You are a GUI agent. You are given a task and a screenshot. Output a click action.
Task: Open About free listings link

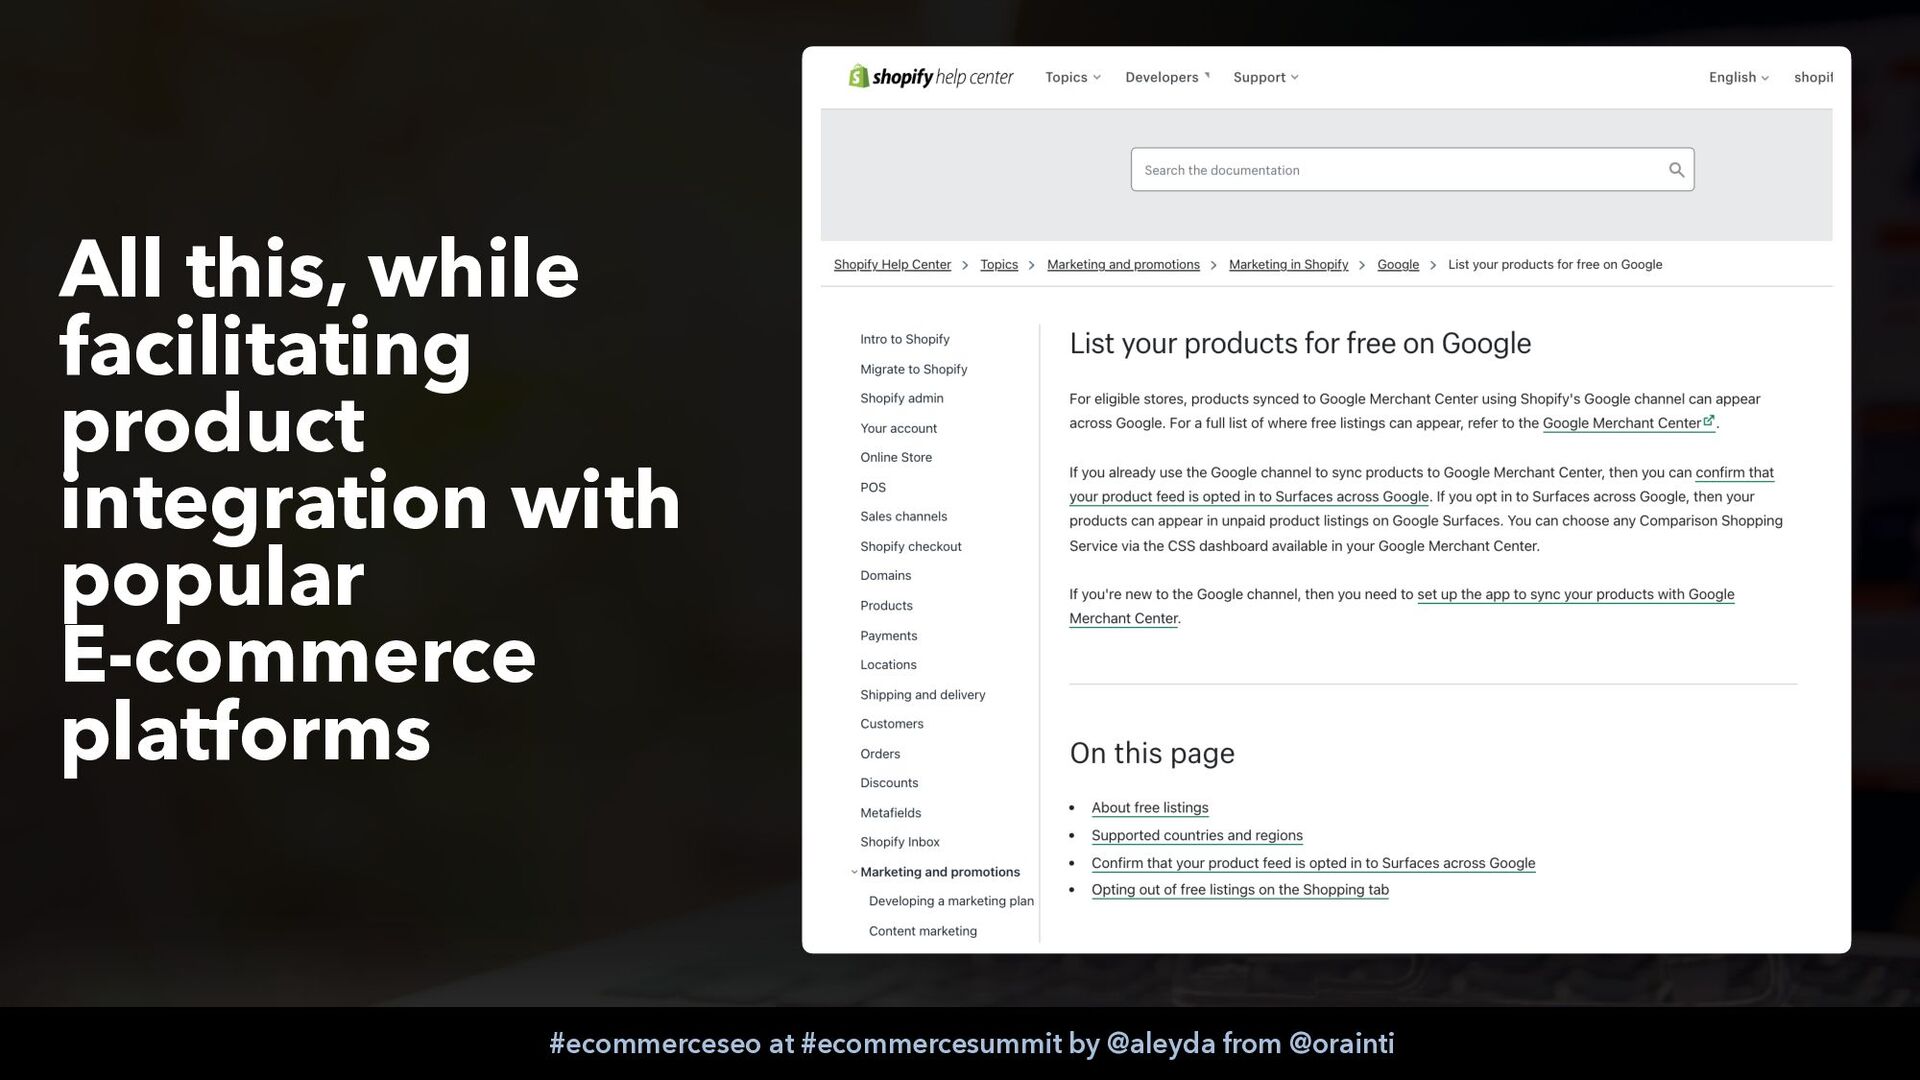tap(1149, 807)
